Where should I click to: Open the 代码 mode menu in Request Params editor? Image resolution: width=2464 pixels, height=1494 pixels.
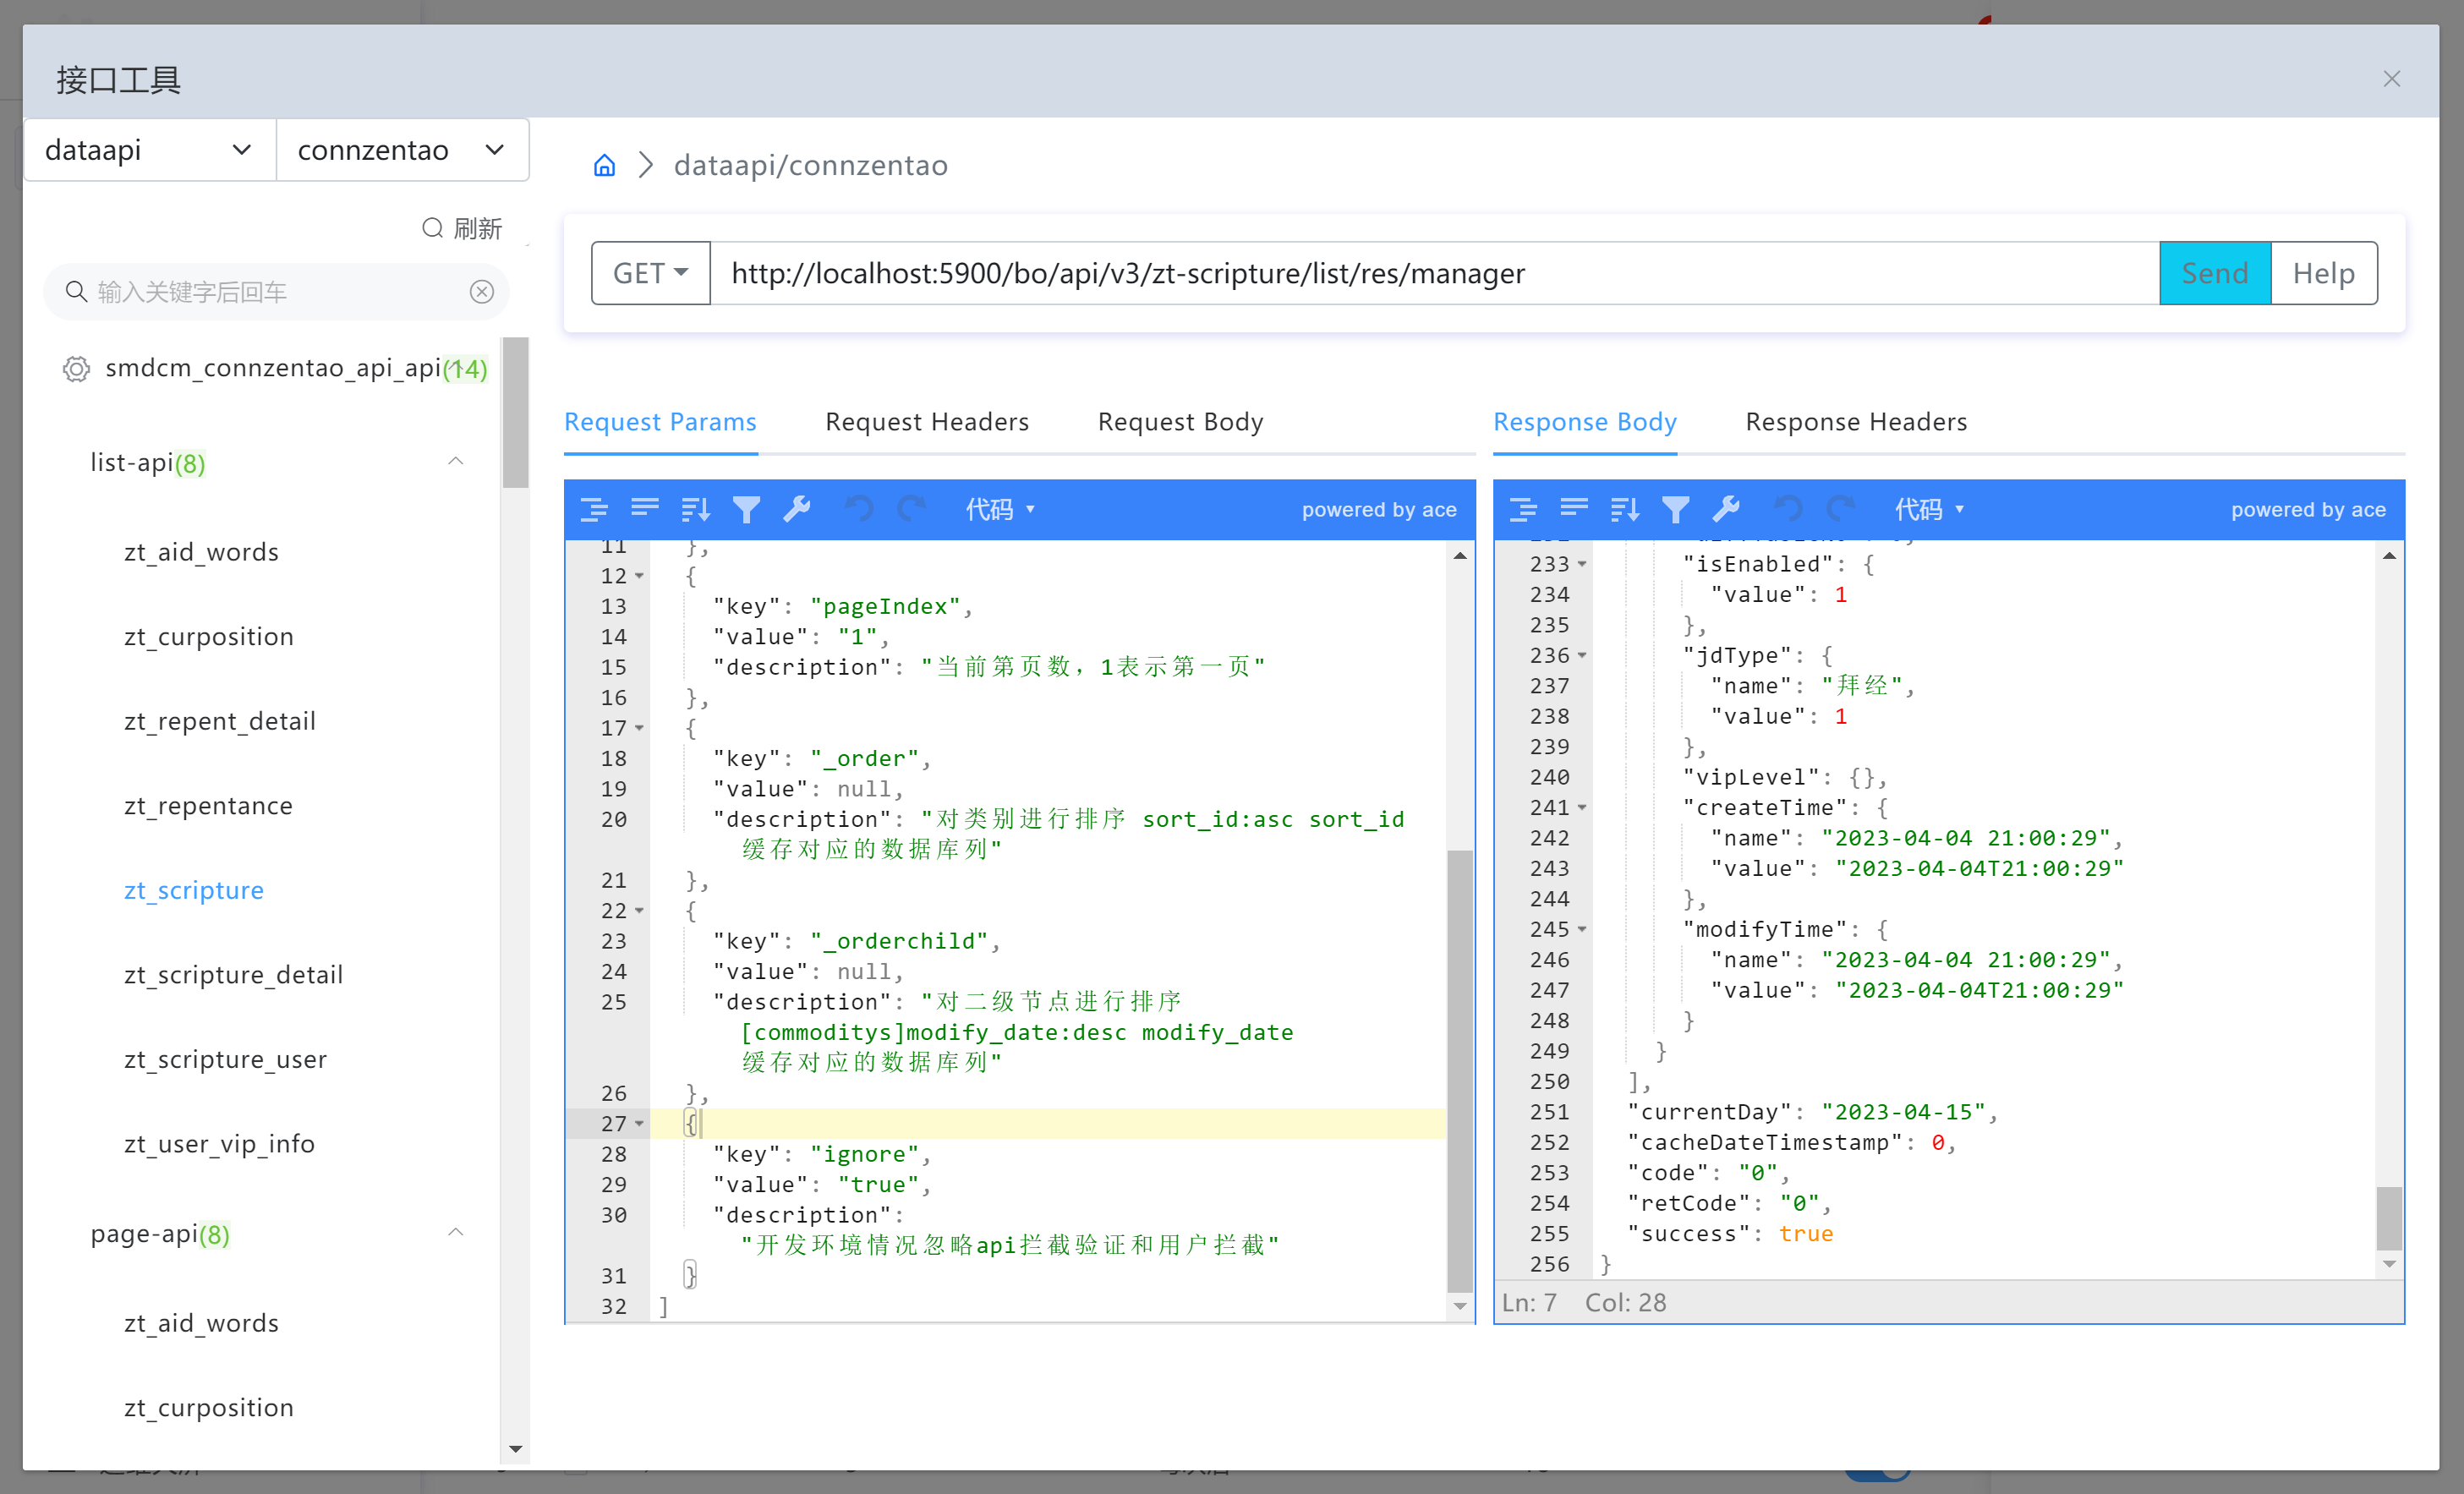(x=1001, y=509)
